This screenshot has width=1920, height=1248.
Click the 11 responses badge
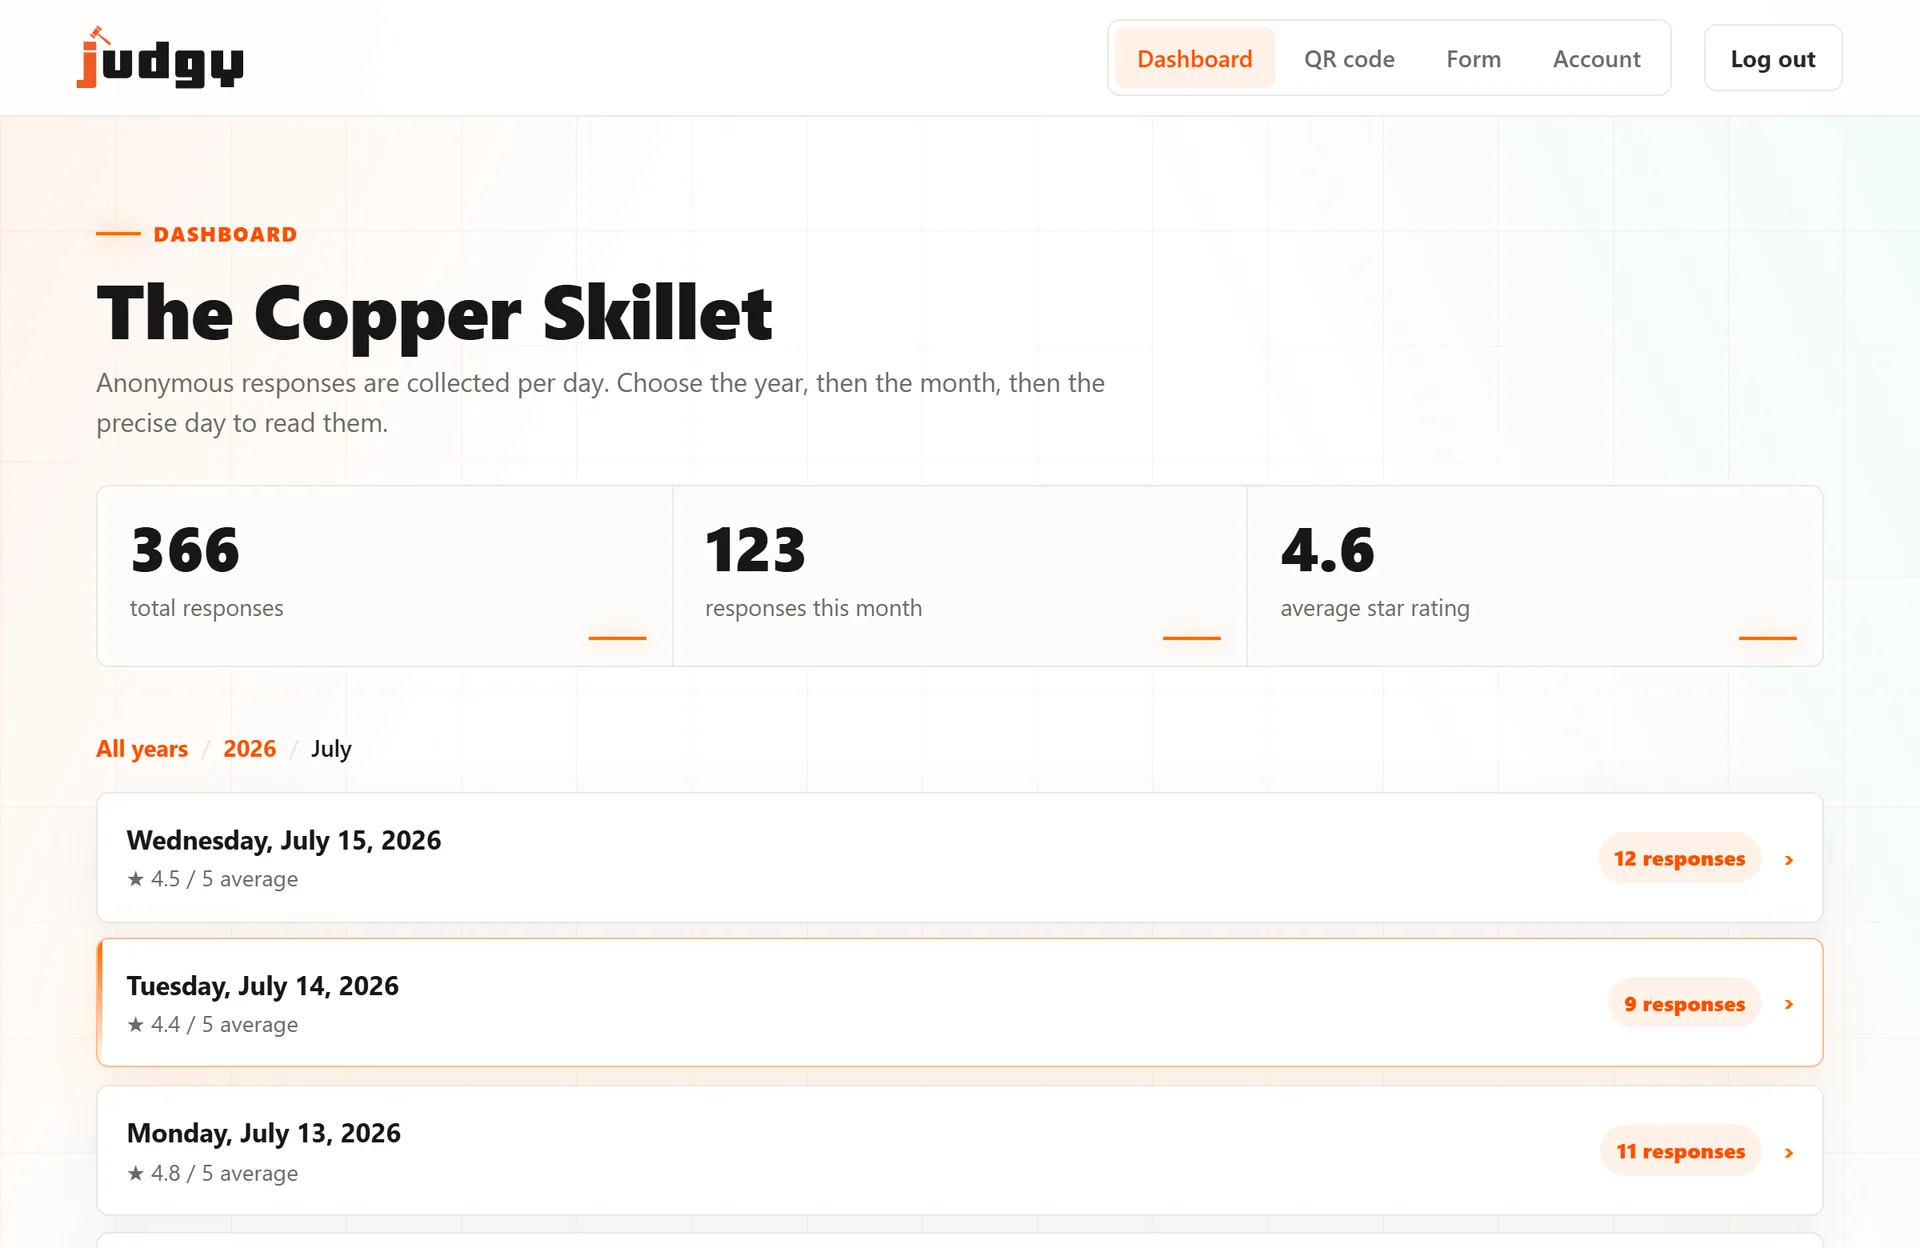click(1680, 1152)
